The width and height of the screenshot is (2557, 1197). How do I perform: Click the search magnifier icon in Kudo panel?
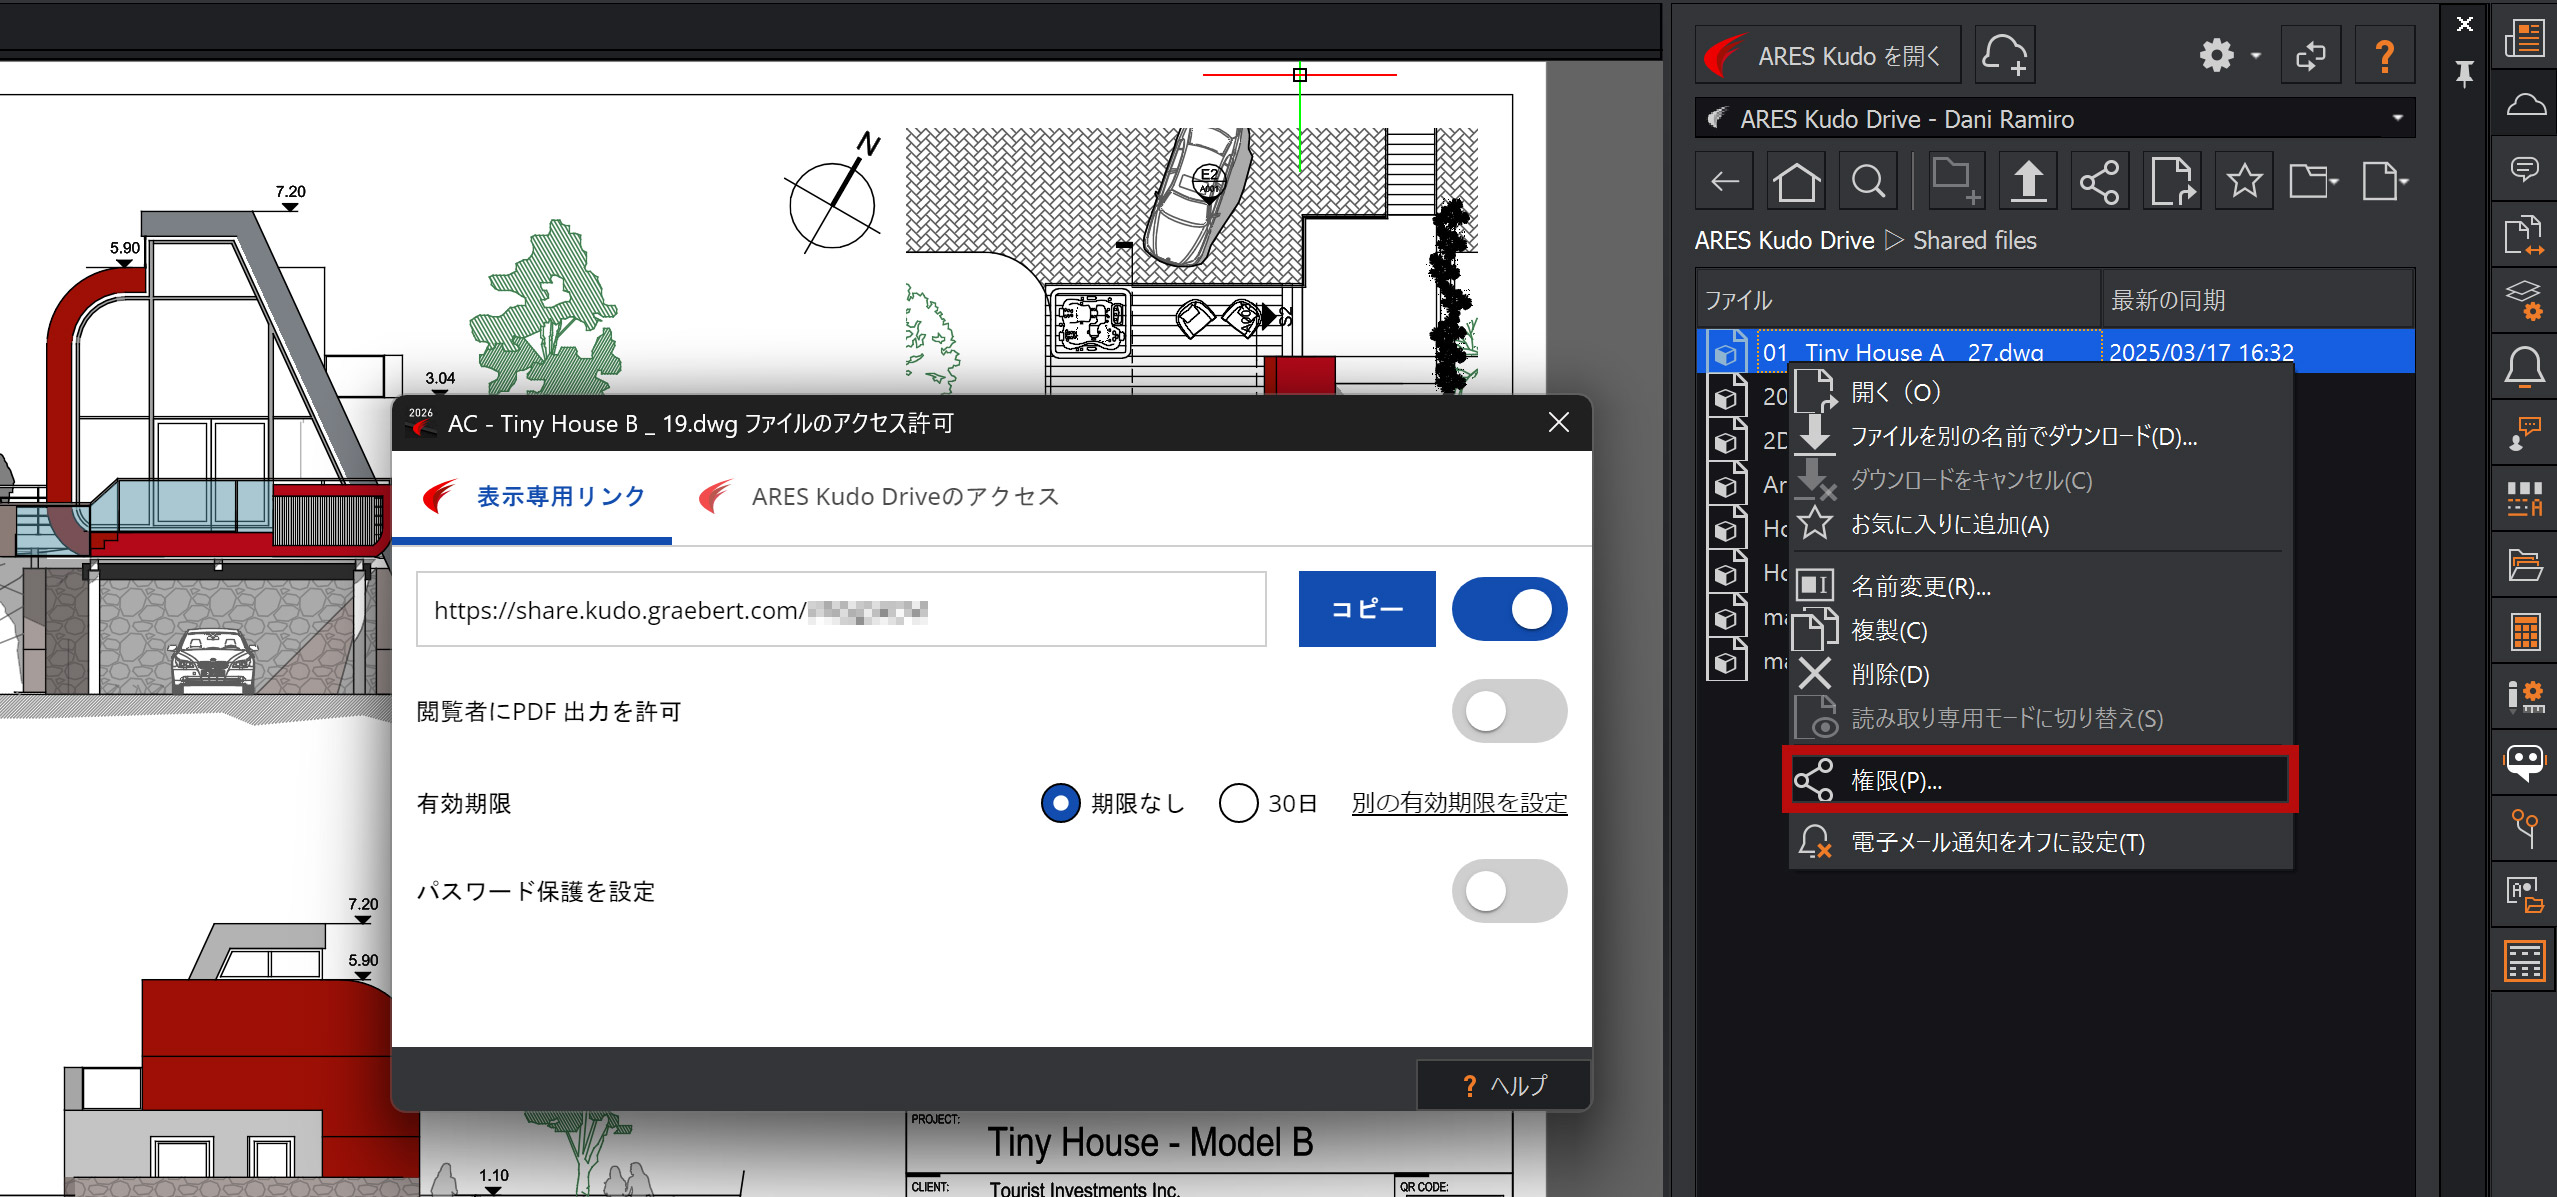click(1867, 181)
